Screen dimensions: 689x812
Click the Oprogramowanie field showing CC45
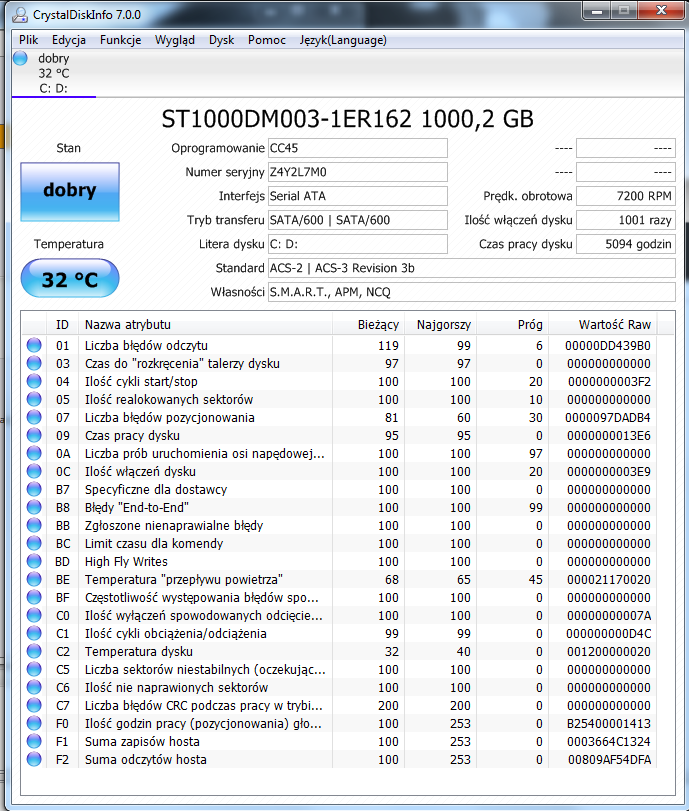pos(358,148)
